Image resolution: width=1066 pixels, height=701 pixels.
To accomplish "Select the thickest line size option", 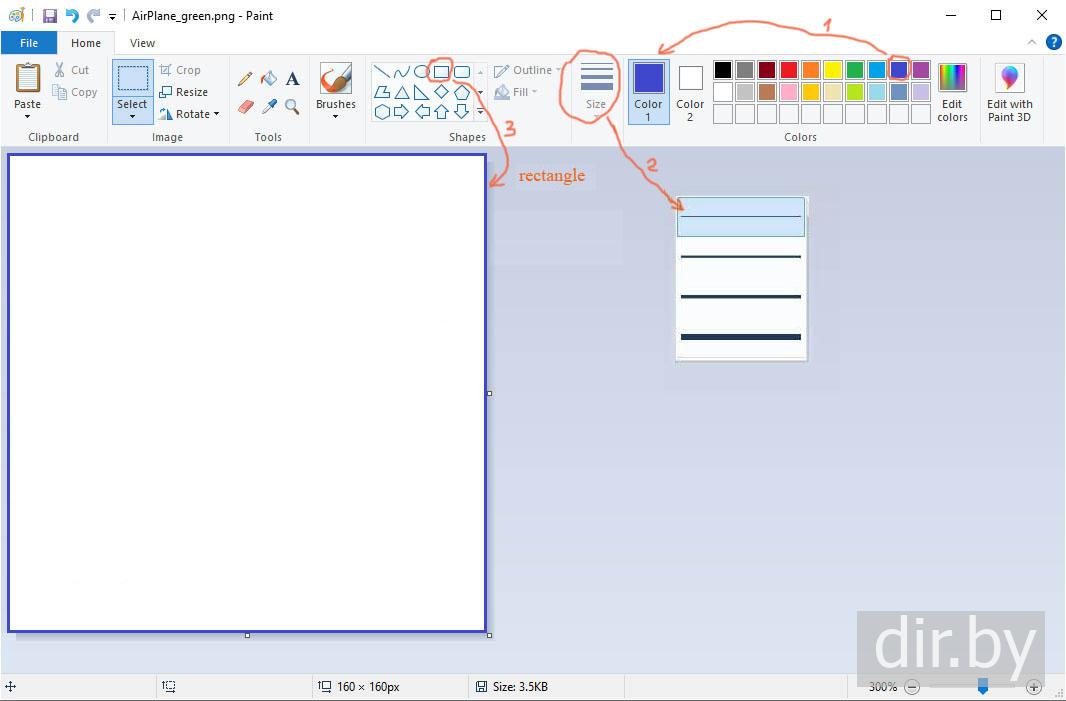I will pyautogui.click(x=741, y=337).
